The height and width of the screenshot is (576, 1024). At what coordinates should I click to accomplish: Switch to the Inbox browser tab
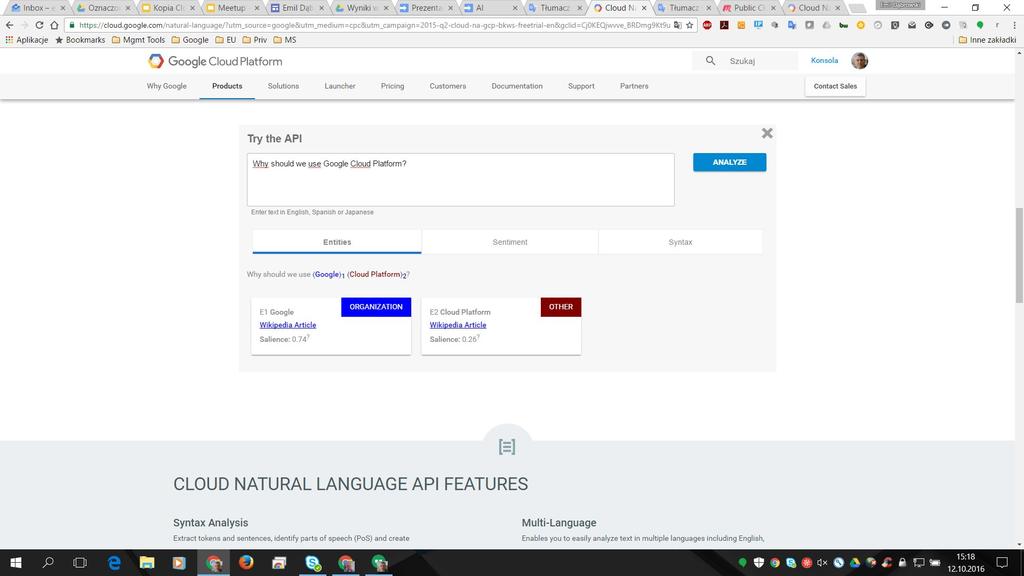point(37,8)
